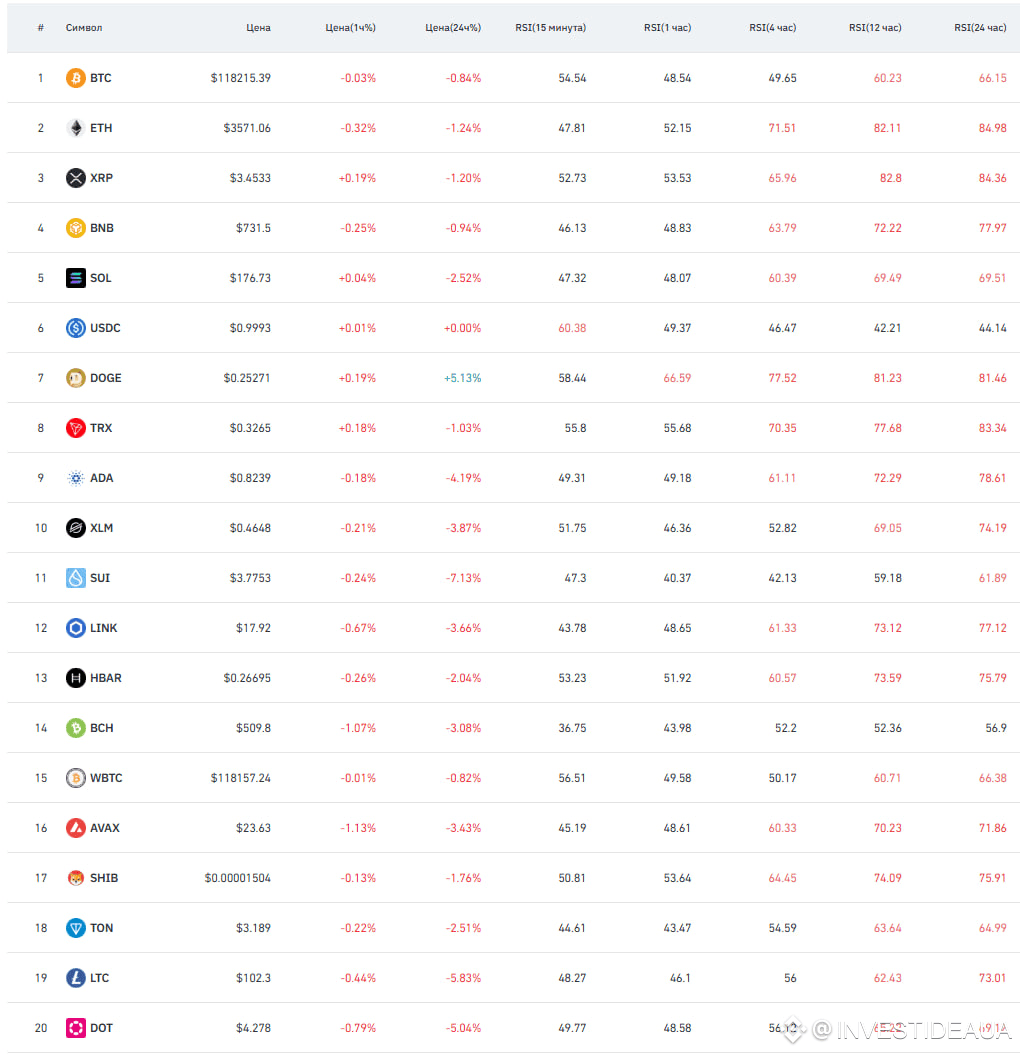Click the AVAX red triangle icon
Viewport: 1020px width, 1055px height.
coord(75,828)
